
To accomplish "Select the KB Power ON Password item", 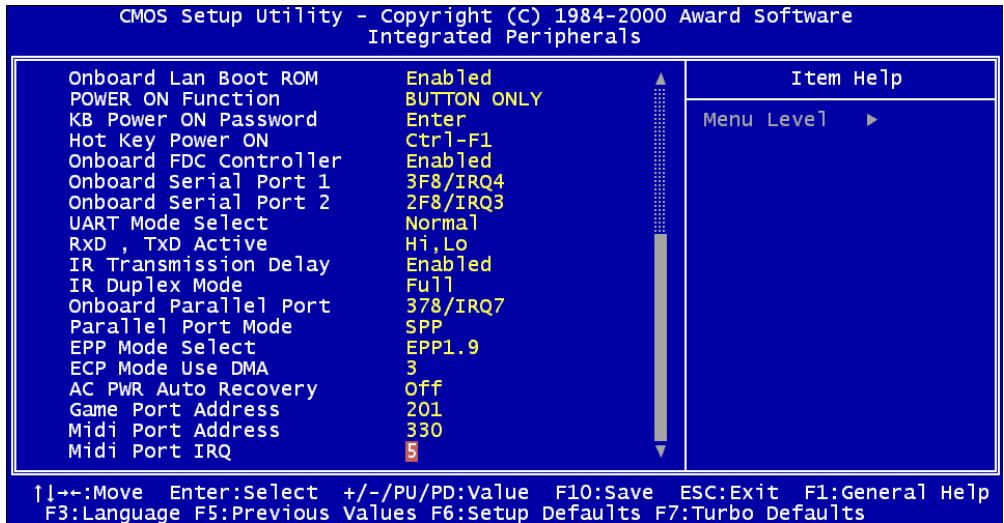I will click(x=159, y=119).
